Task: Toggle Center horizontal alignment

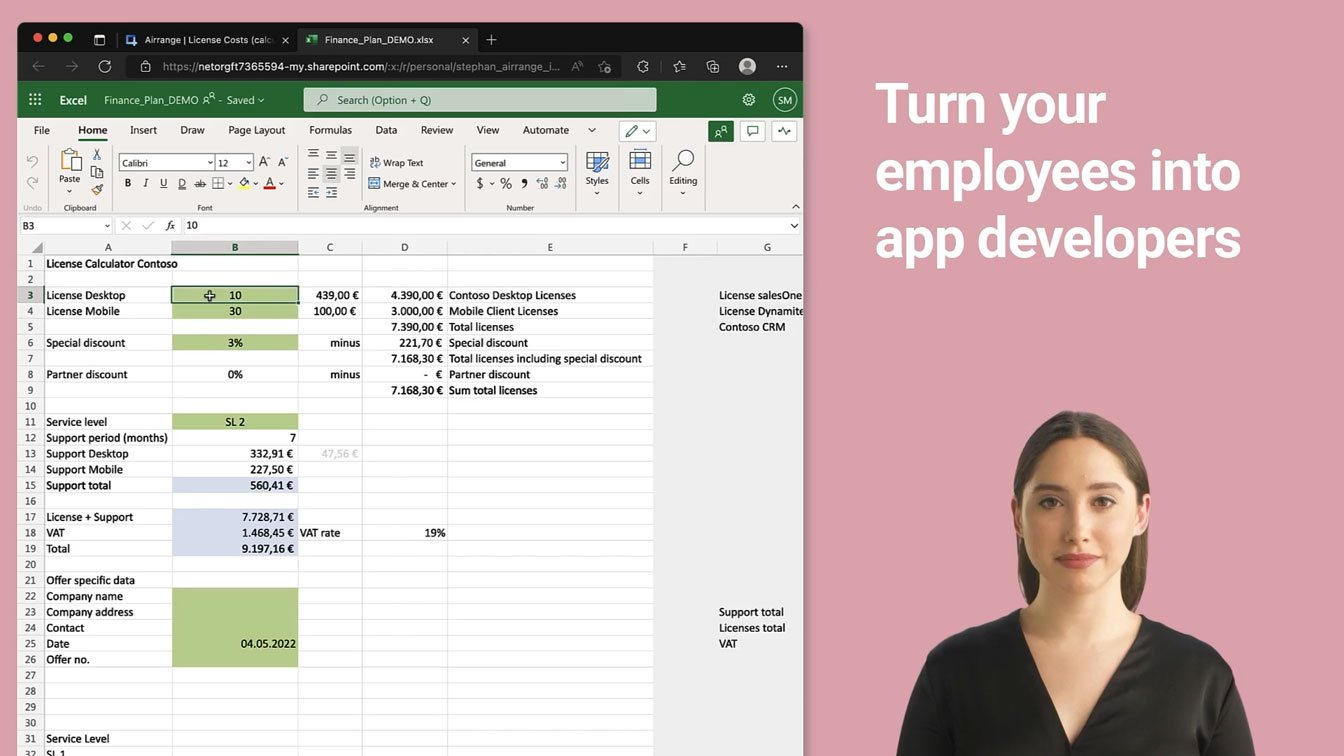Action: pos(331,174)
